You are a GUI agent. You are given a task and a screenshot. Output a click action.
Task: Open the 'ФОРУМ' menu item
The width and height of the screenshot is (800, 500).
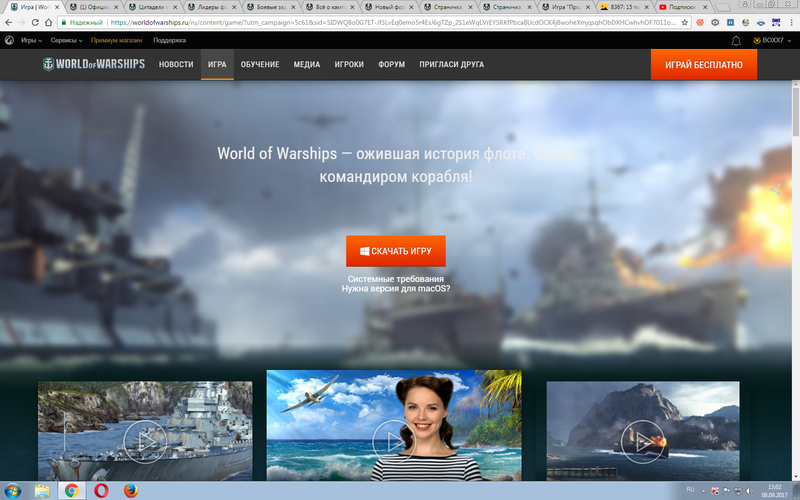point(391,64)
